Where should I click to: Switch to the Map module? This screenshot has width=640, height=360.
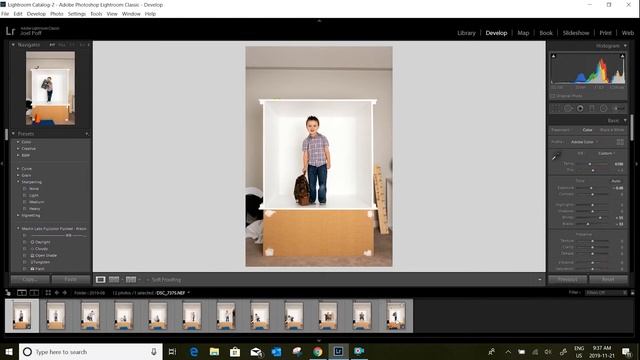[523, 33]
